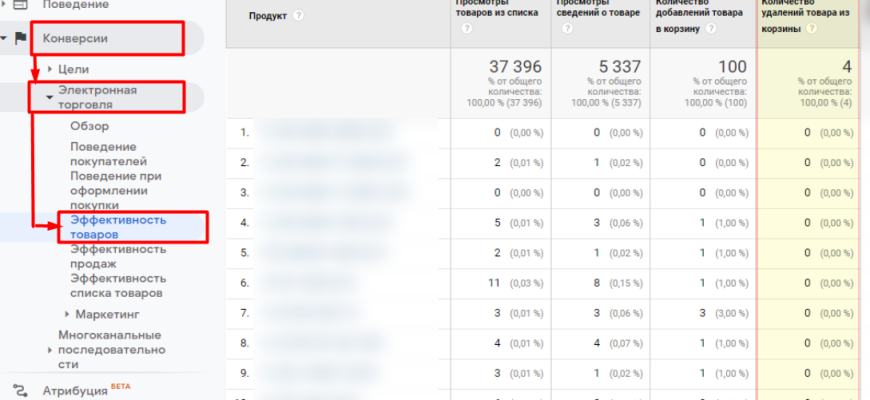The width and height of the screenshot is (870, 400).
Task: Open help for Просмотры сведений о товаре
Action: 567,29
